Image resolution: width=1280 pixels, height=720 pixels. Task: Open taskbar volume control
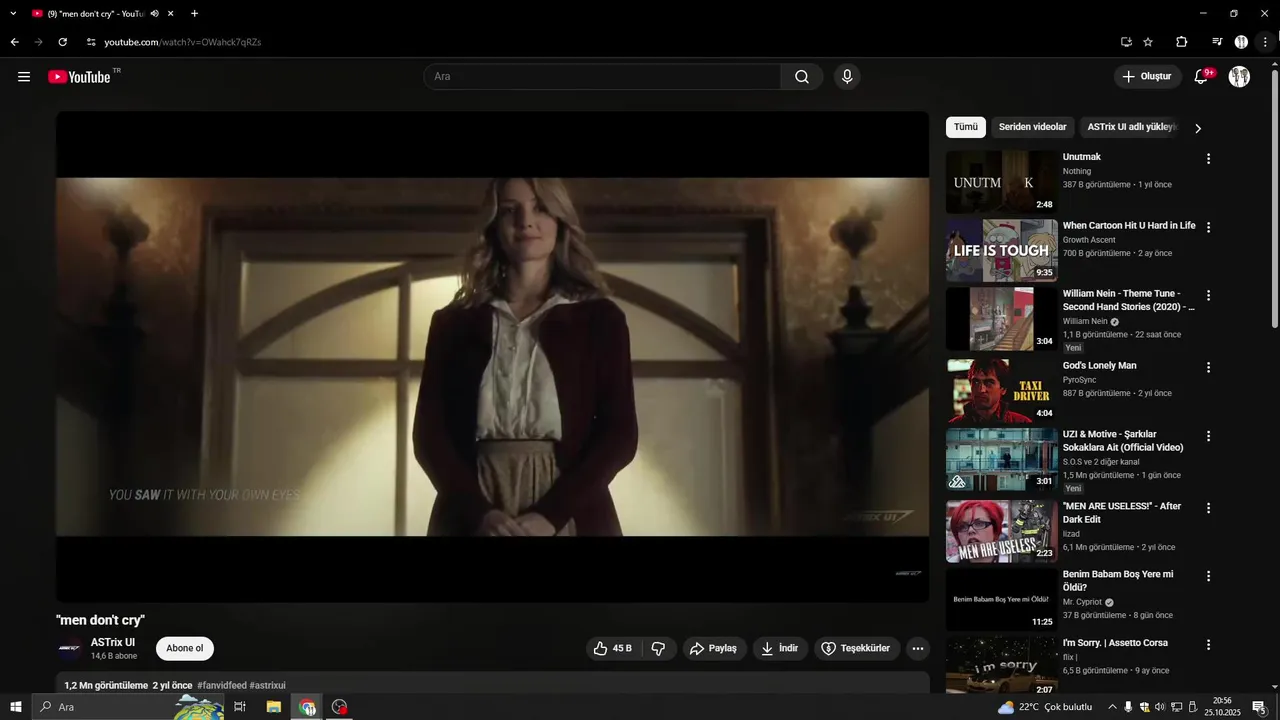click(x=1160, y=707)
